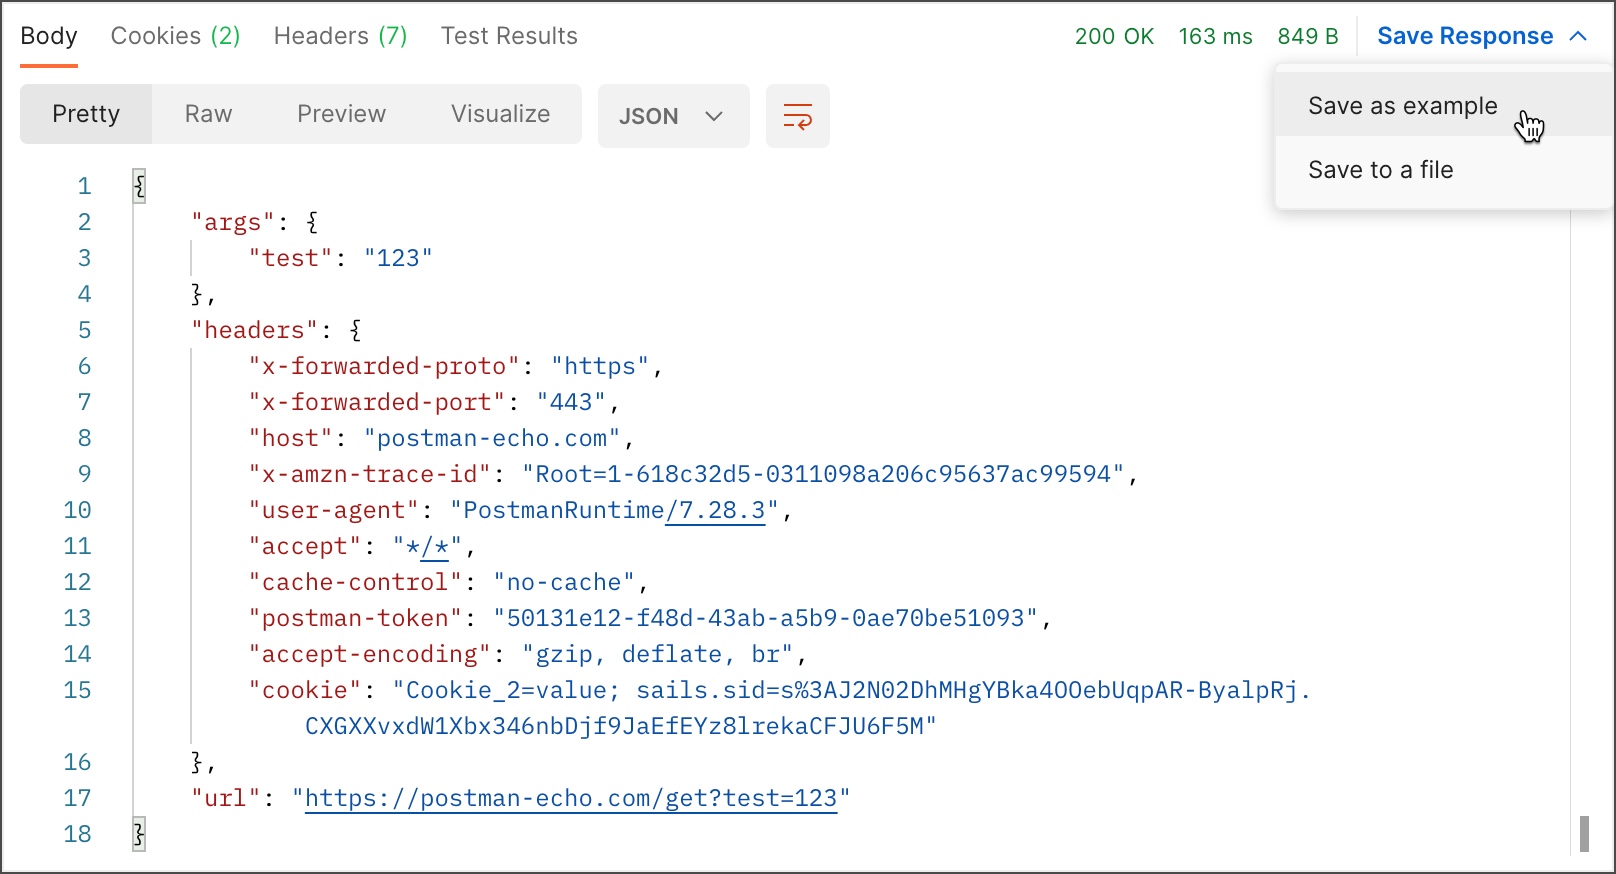Click the 163 ms response time
This screenshot has width=1616, height=874.
[x=1215, y=36]
